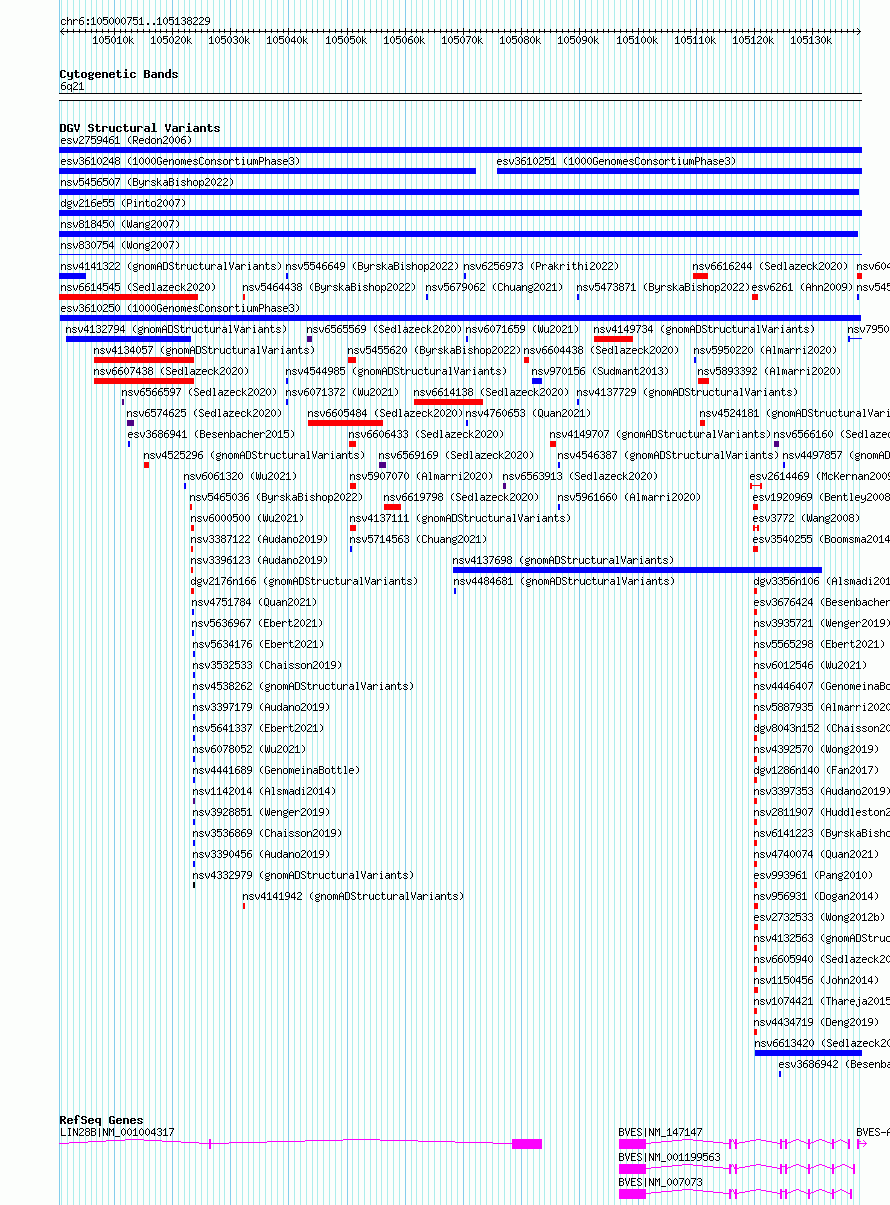Click nsv970156 (Sudmant2013) variant
This screenshot has height=1205, width=890.
pos(600,371)
